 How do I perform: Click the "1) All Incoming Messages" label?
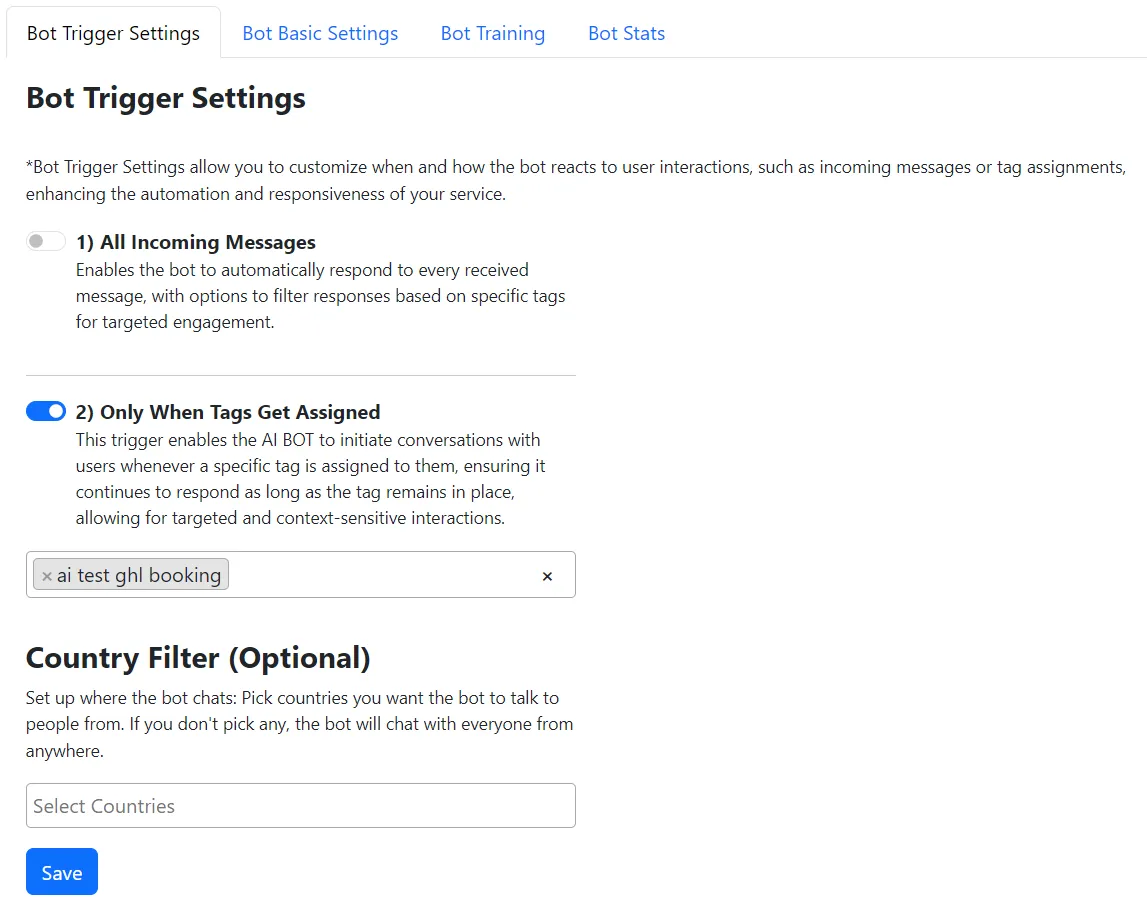click(x=196, y=242)
